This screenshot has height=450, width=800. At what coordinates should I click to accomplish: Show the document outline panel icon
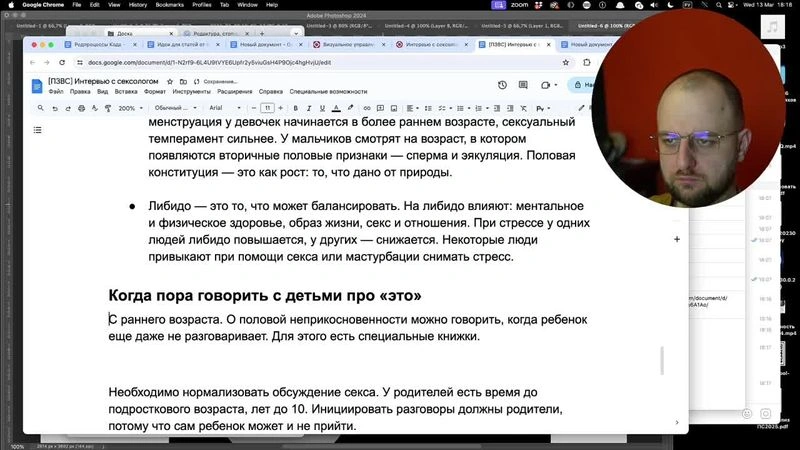click(37, 130)
